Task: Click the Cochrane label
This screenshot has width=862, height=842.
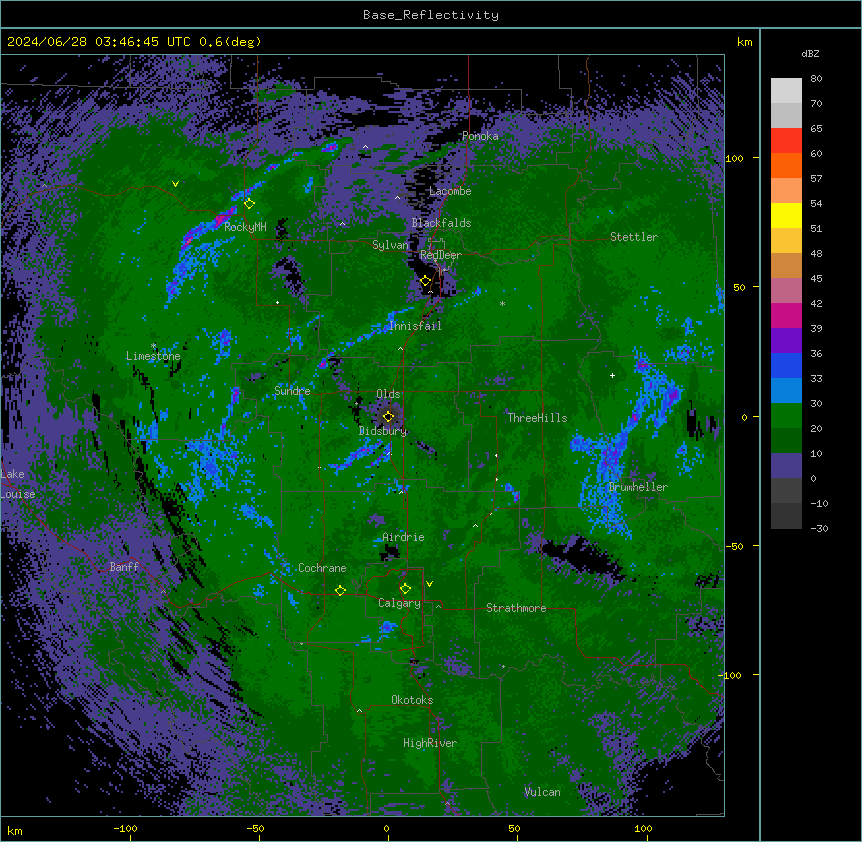Action: click(322, 568)
